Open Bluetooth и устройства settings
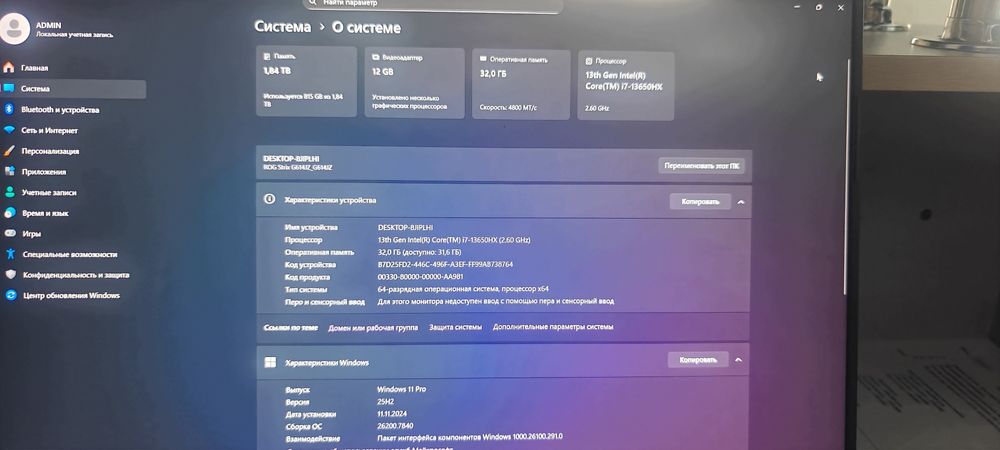 pyautogui.click(x=60, y=110)
